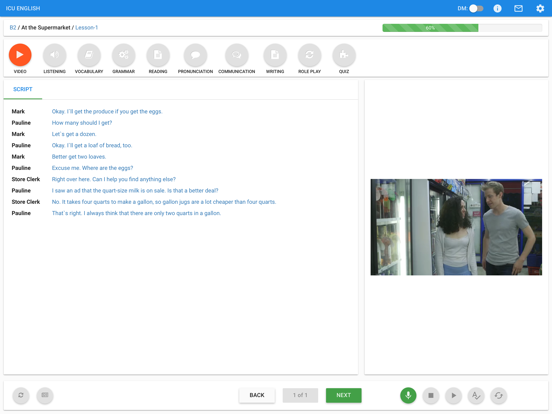Screen dimensions: 552x414
Task: Open the Quiz section icon
Action: pyautogui.click(x=344, y=55)
